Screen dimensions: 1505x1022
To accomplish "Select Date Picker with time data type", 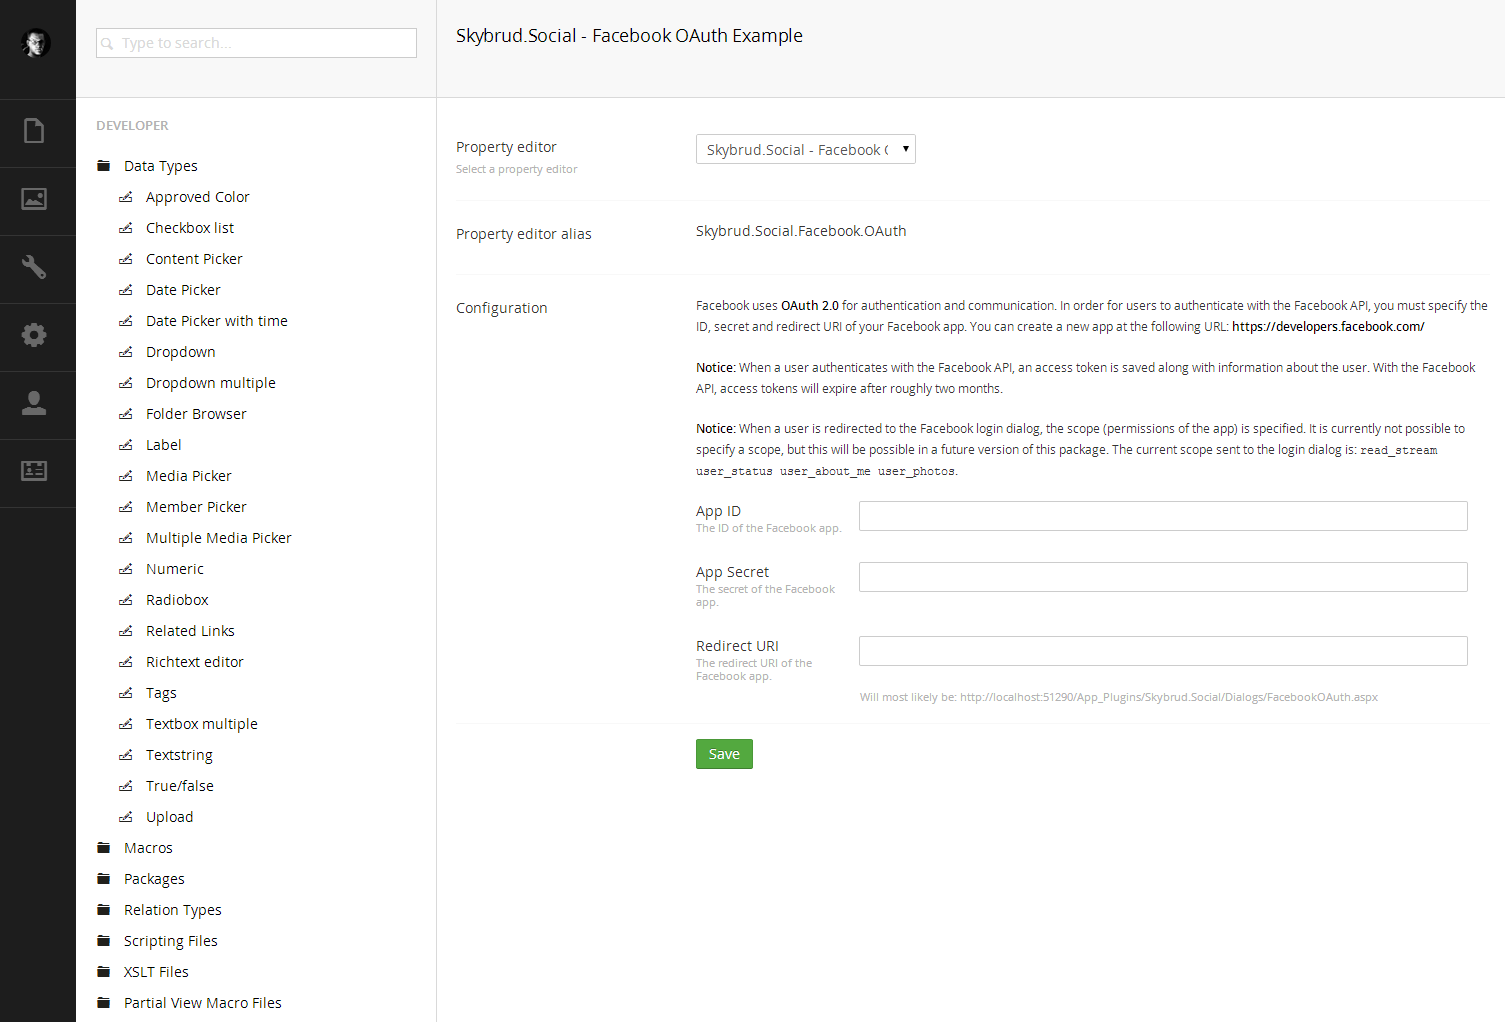I will coord(217,321).
